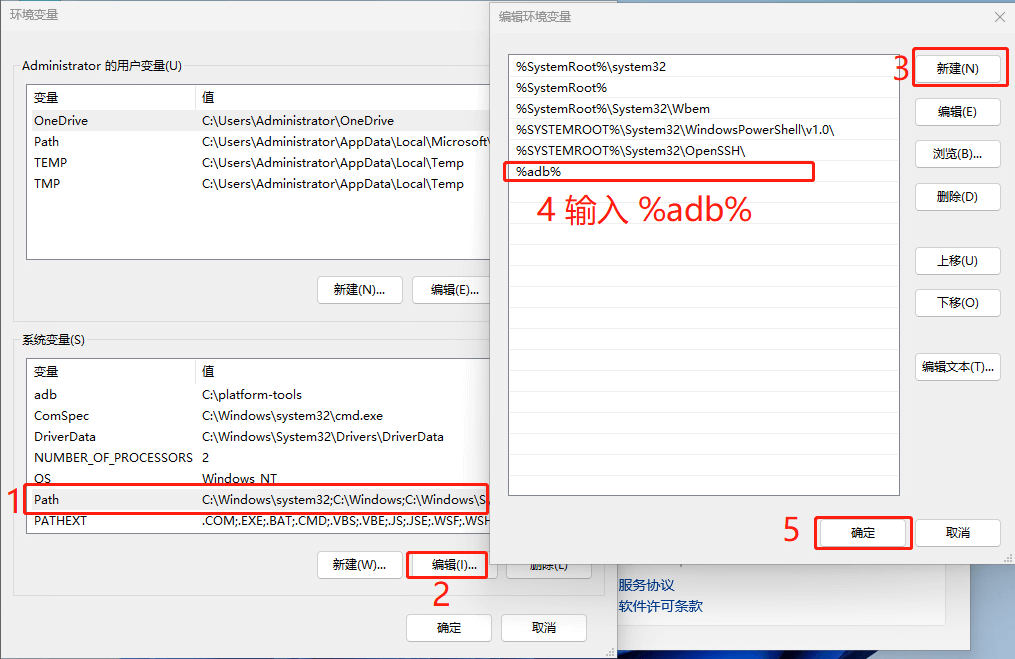Confirm edit dialog with 确定
Image resolution: width=1015 pixels, height=659 pixels.
(863, 533)
